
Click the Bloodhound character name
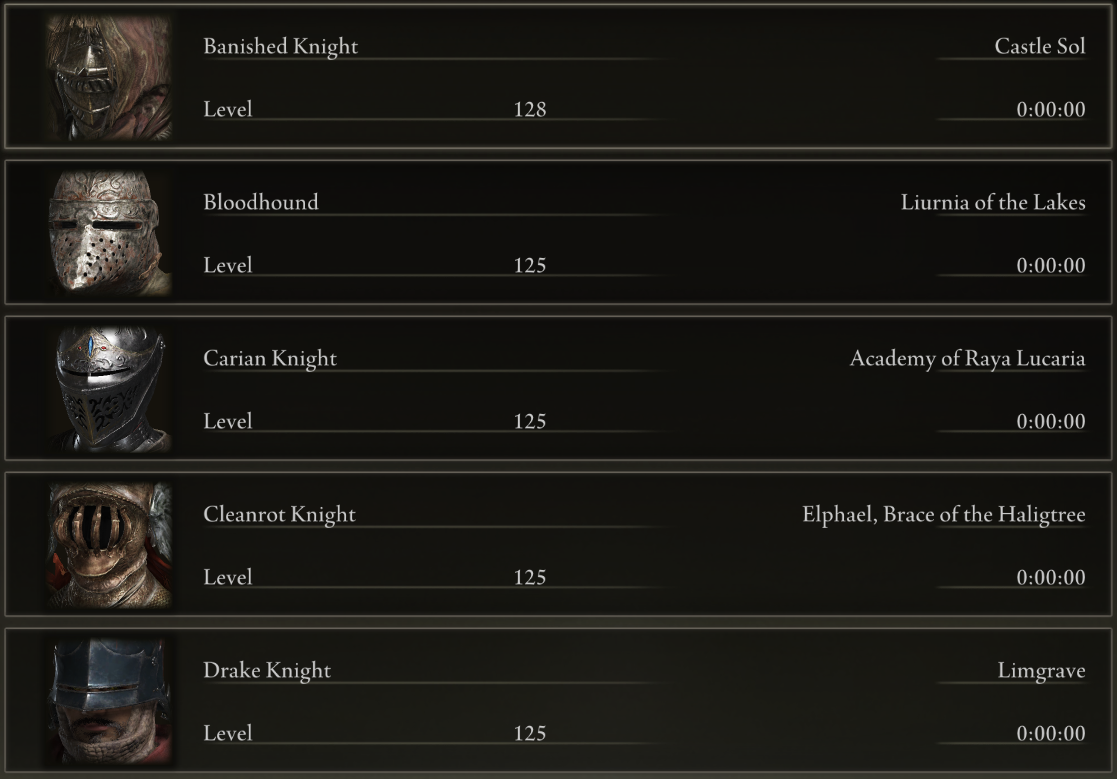(x=261, y=202)
